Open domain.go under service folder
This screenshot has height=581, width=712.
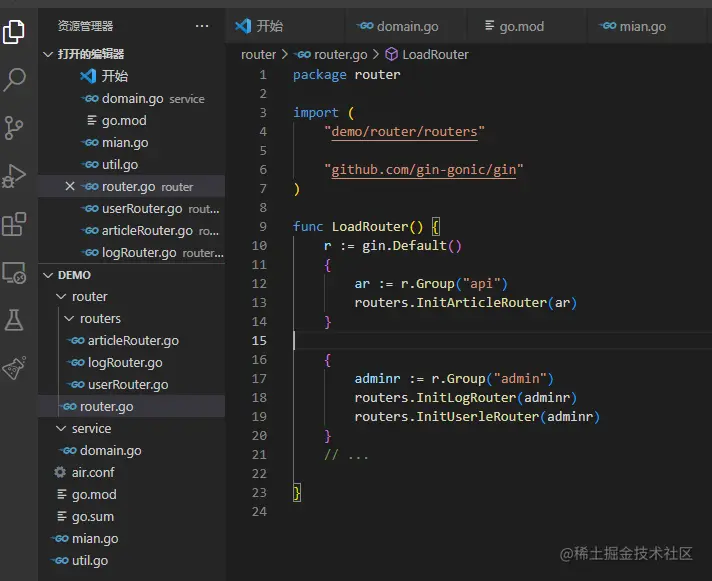click(x=132, y=450)
